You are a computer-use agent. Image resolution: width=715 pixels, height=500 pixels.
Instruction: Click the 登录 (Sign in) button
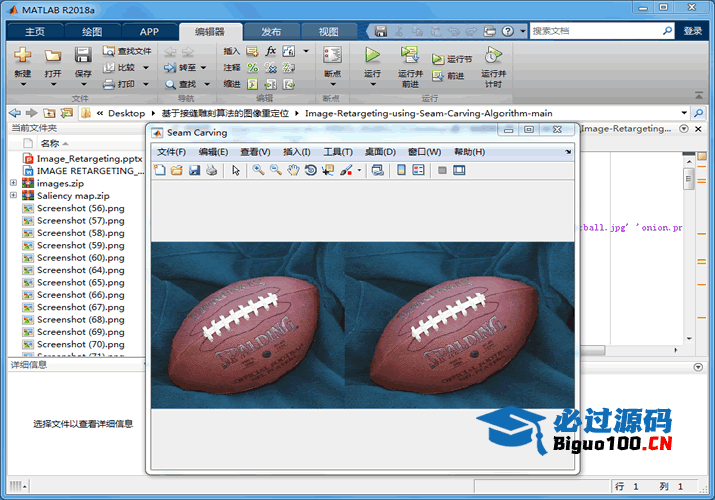[693, 31]
